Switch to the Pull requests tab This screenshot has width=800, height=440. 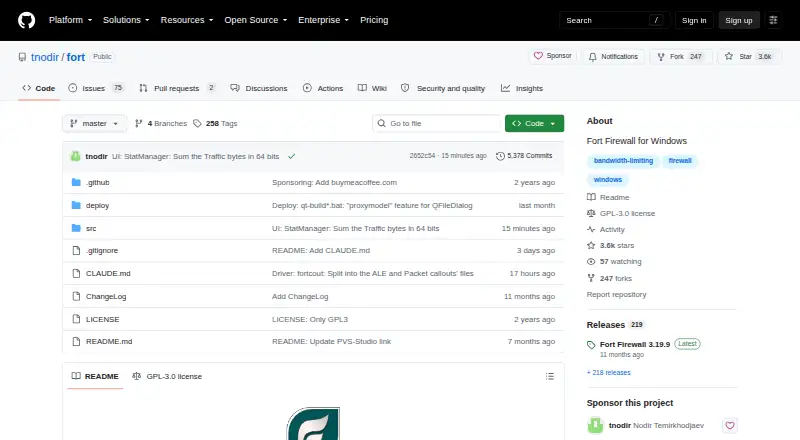point(177,88)
